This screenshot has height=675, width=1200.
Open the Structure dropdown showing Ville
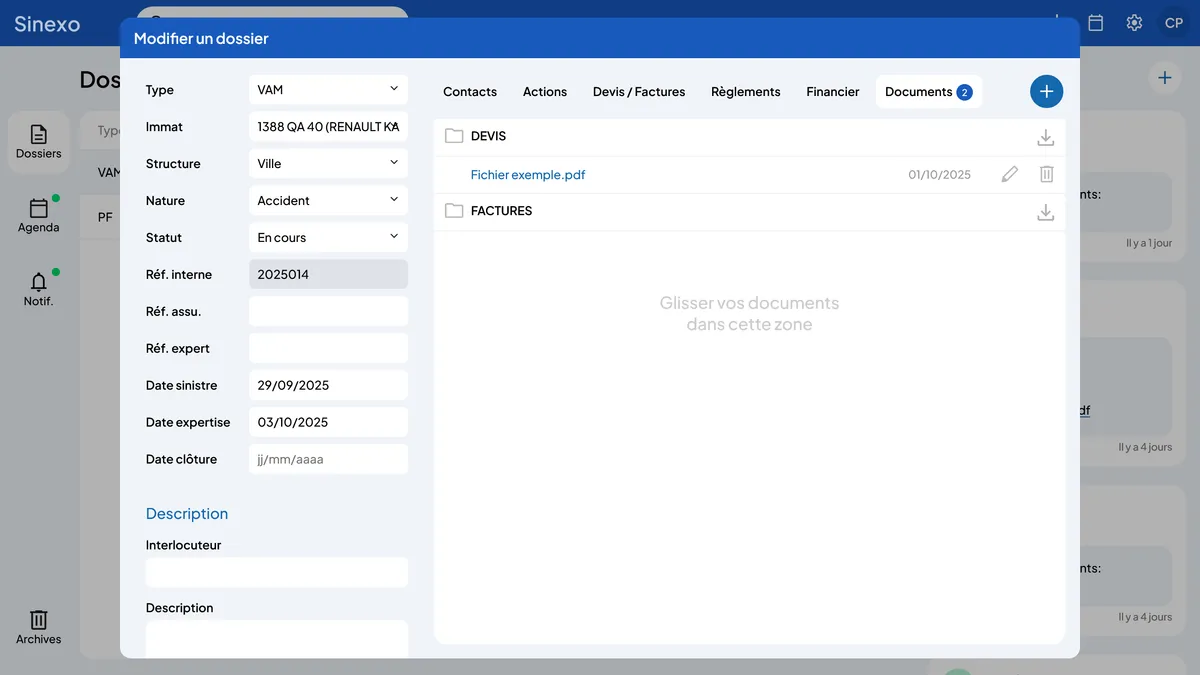(328, 164)
